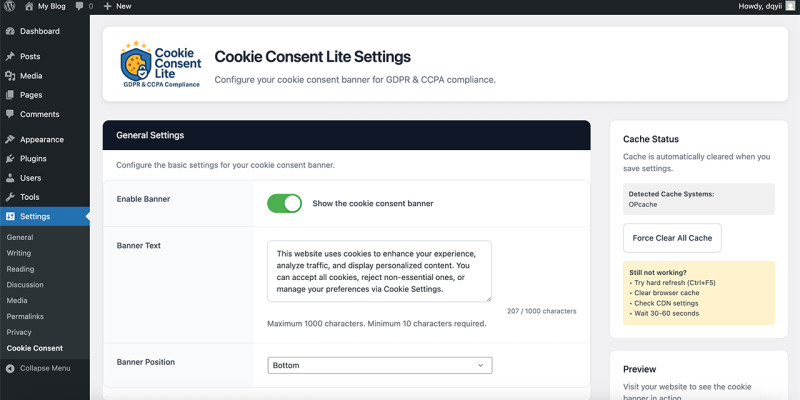
Task: Open the Posts pin icon
Action: point(10,57)
